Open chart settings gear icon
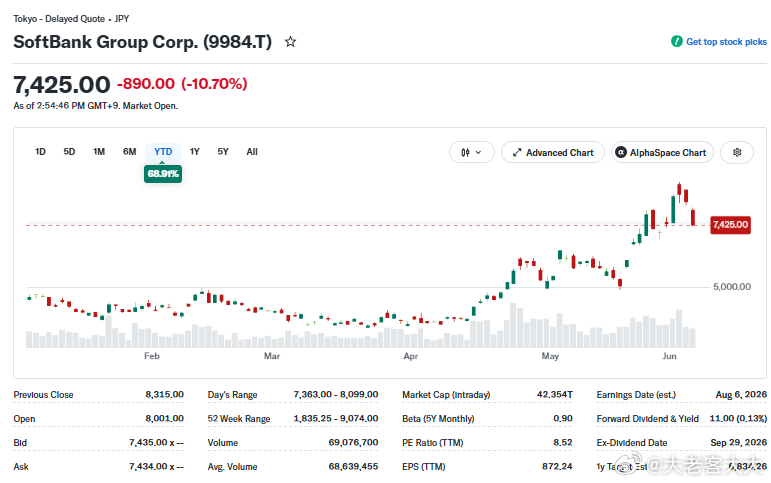 point(737,152)
